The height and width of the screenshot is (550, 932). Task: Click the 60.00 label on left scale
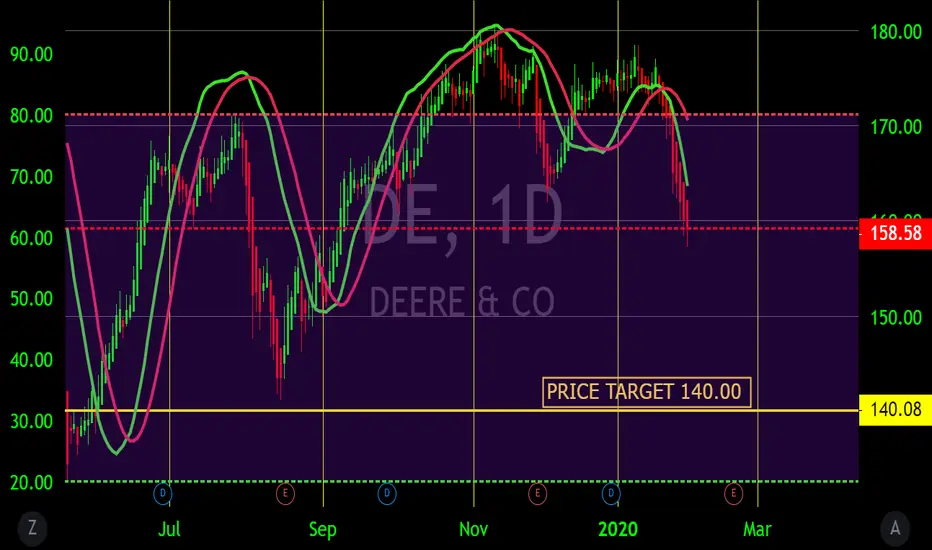pyautogui.click(x=32, y=238)
